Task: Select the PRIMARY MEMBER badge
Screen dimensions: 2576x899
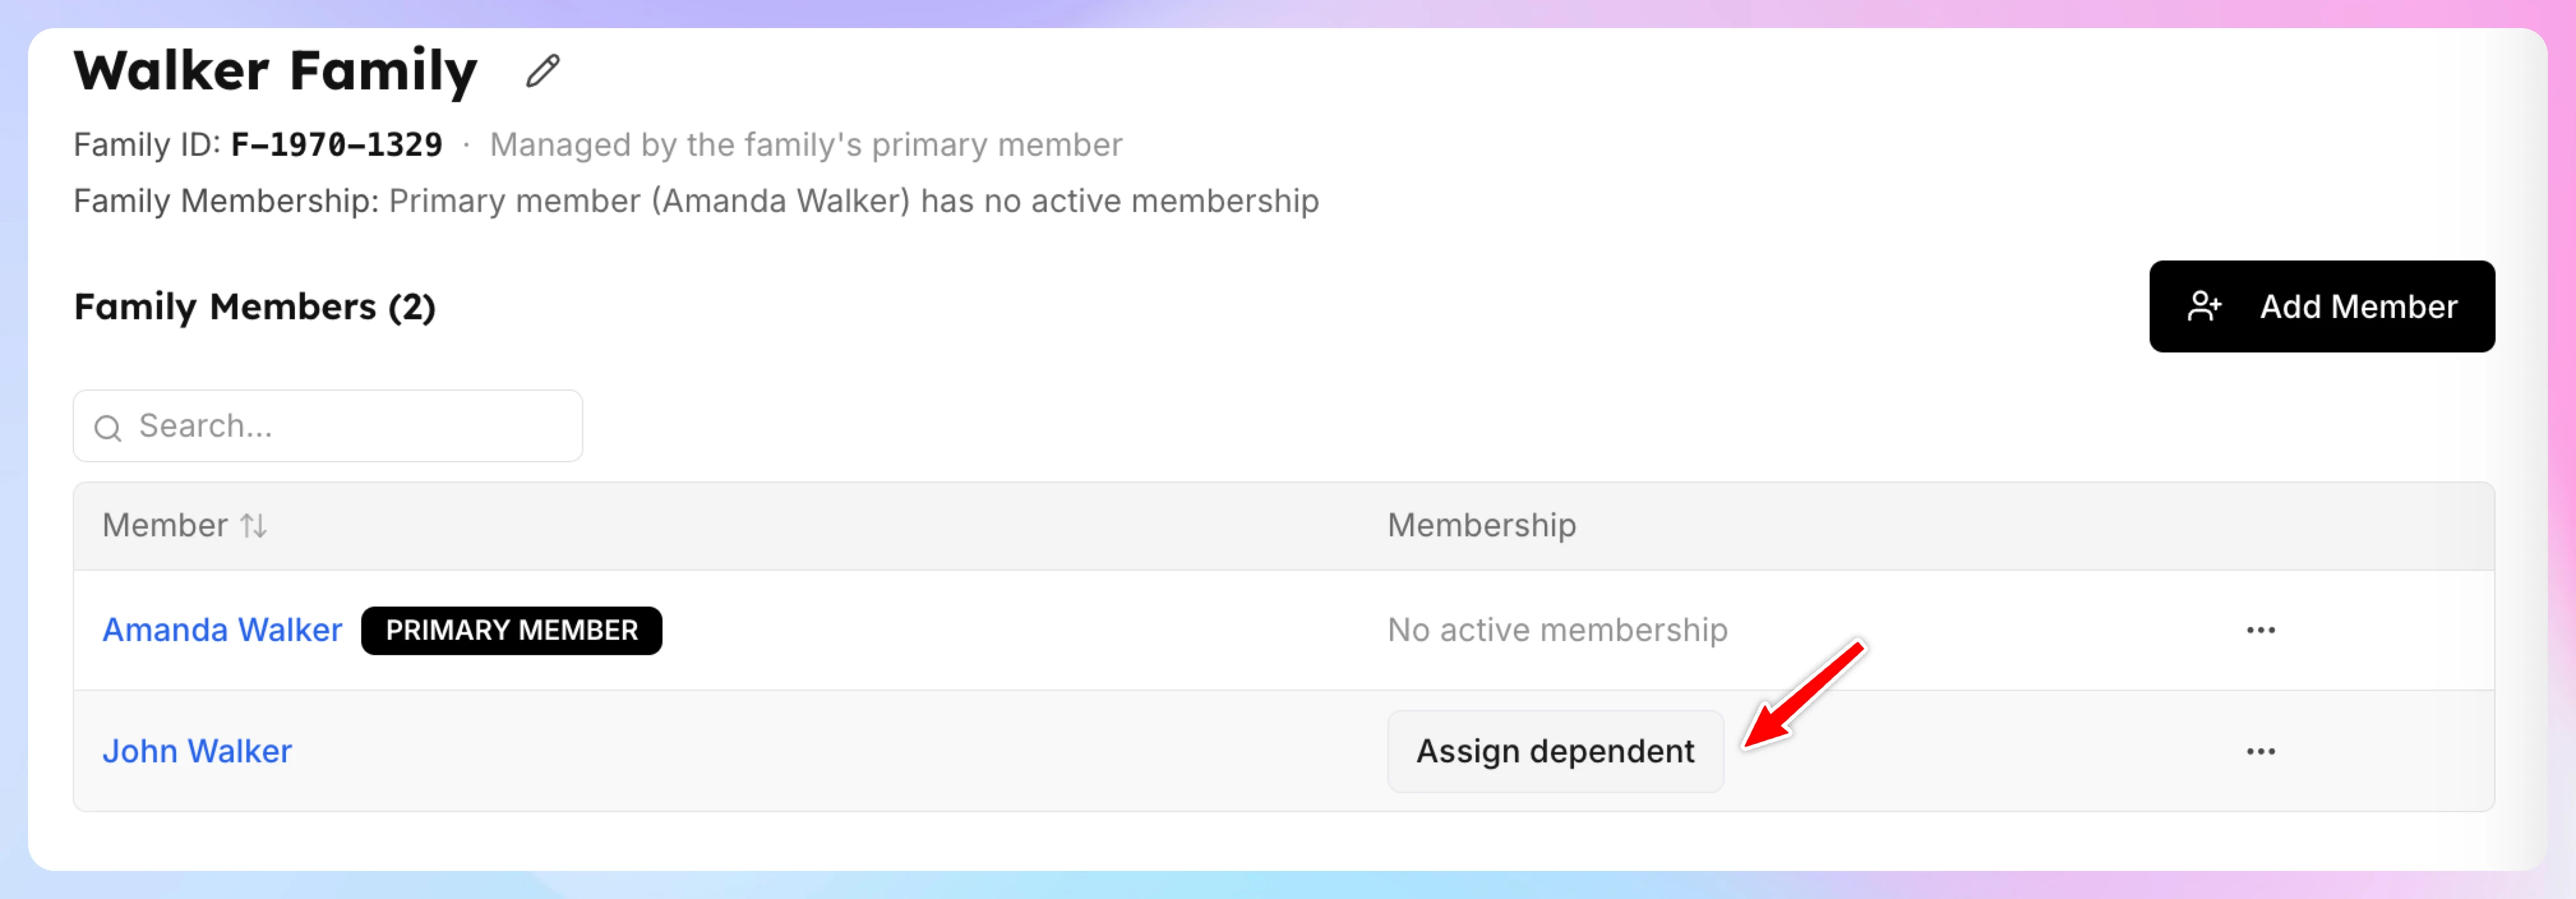Action: (x=511, y=630)
